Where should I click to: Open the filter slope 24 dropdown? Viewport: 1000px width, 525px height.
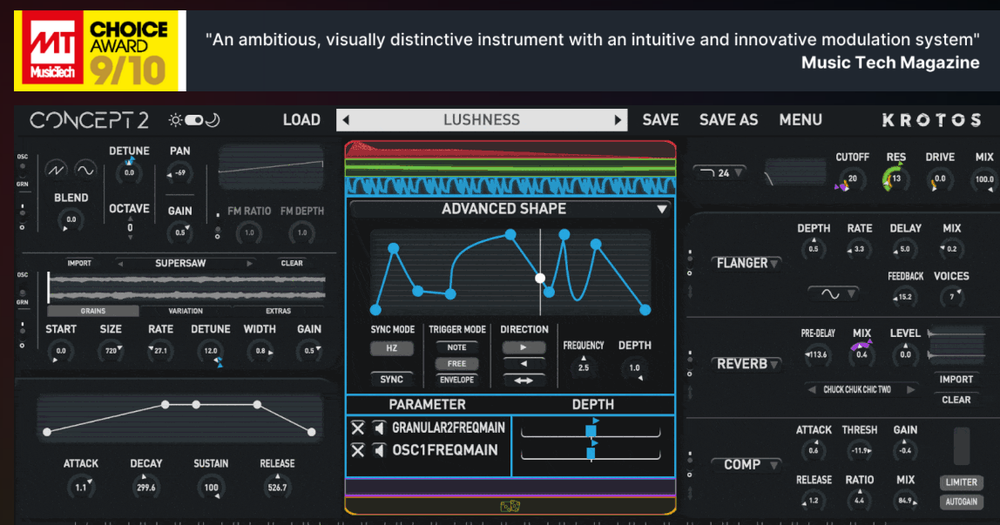coord(721,173)
